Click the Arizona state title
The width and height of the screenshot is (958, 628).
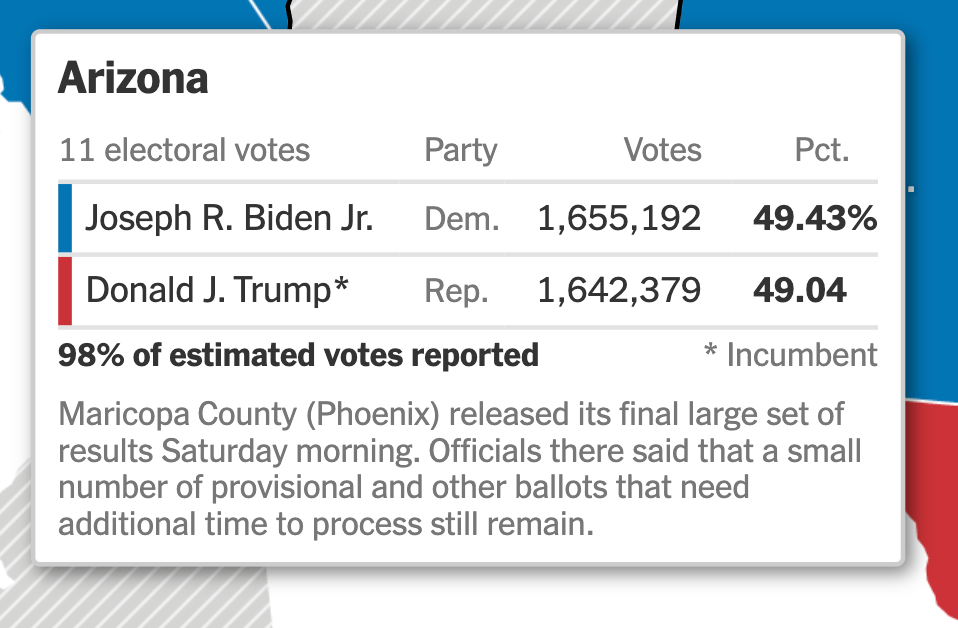coord(133,79)
